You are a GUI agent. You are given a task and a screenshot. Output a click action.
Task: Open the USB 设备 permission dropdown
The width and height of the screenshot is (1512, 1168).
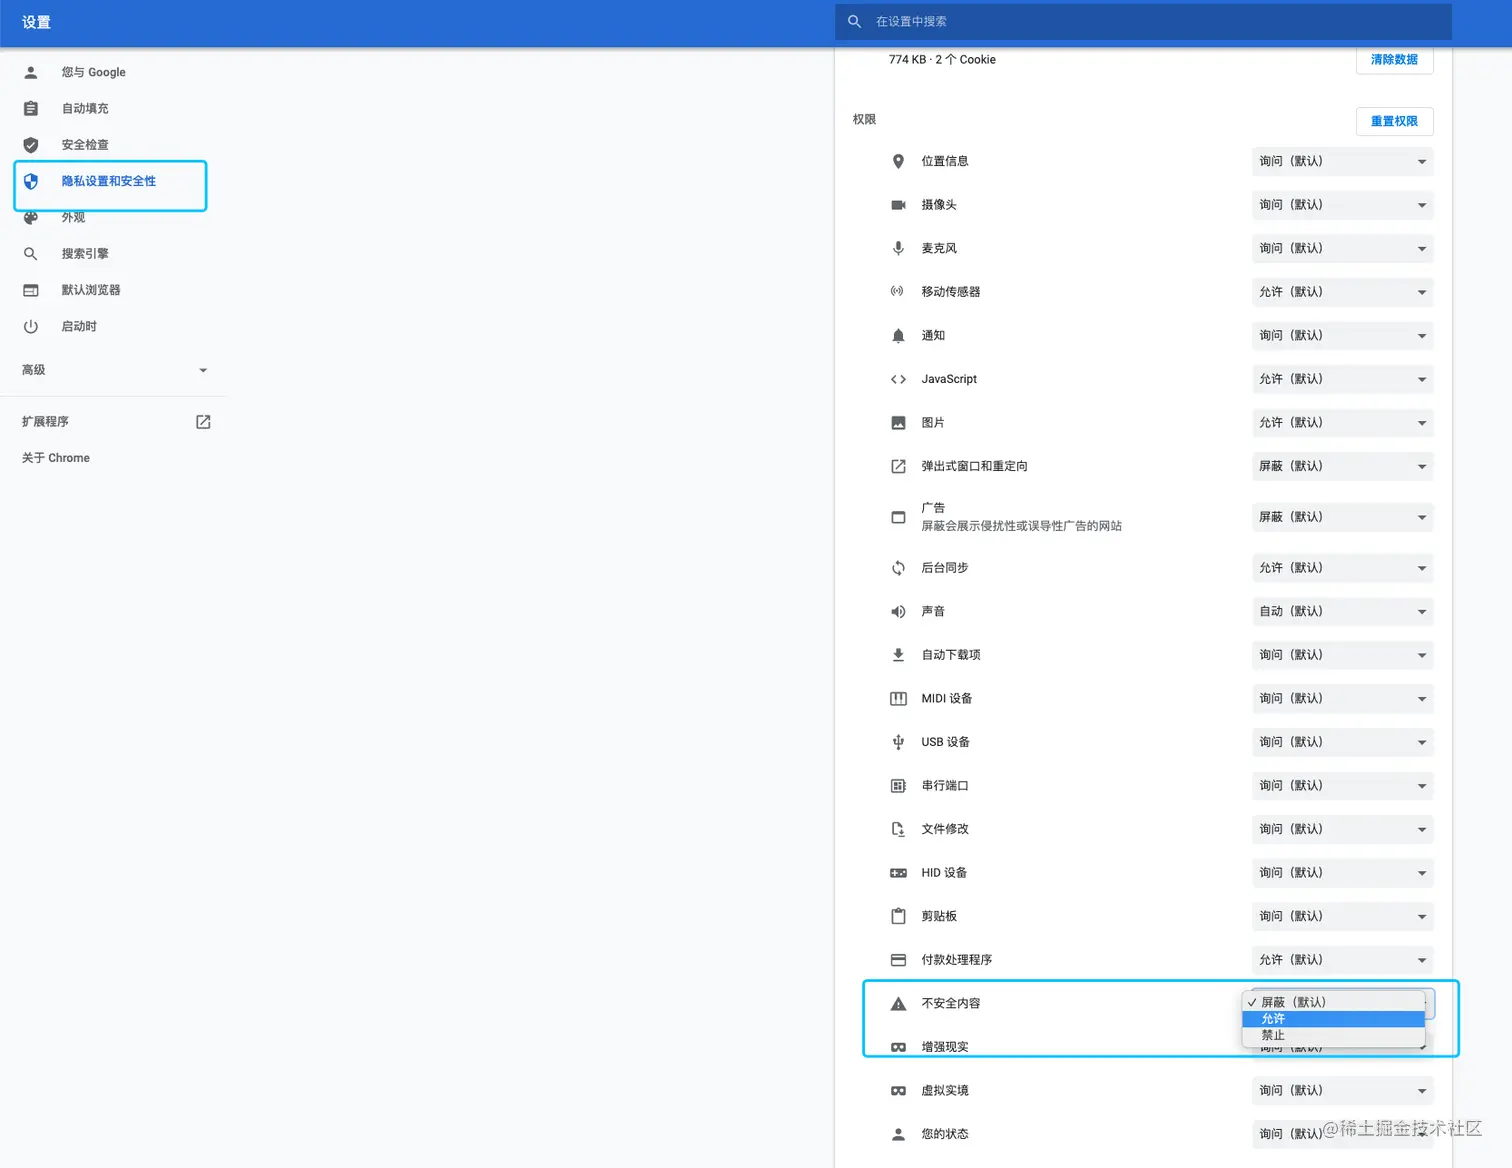(1342, 742)
